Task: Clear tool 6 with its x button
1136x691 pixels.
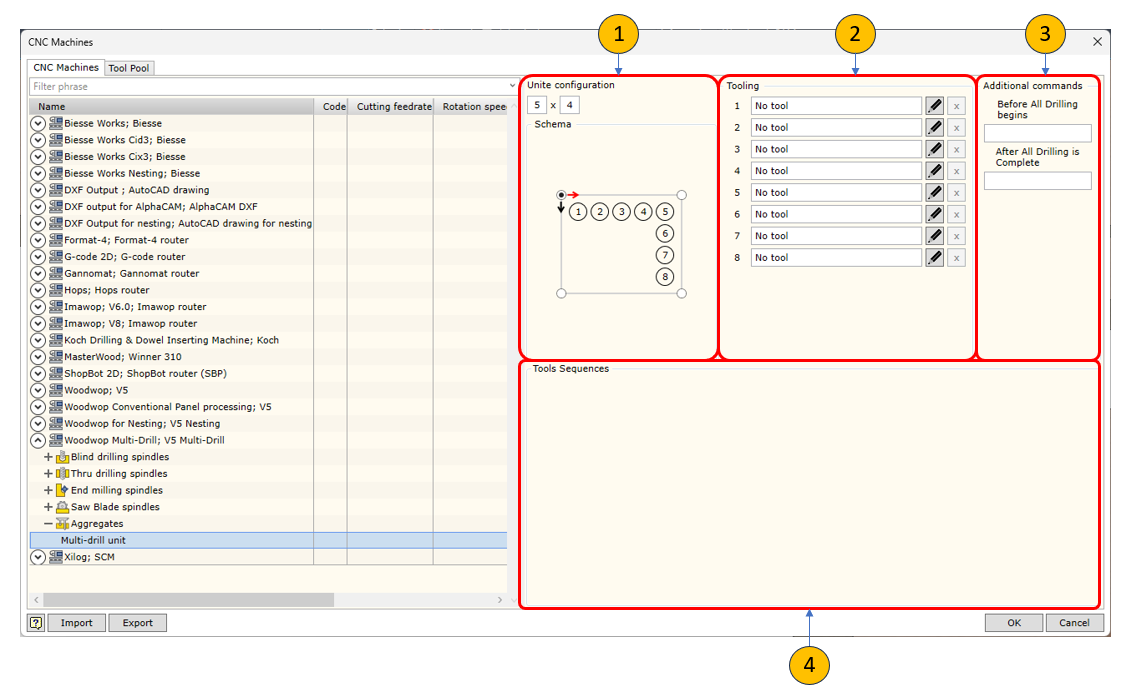Action: tap(956, 214)
